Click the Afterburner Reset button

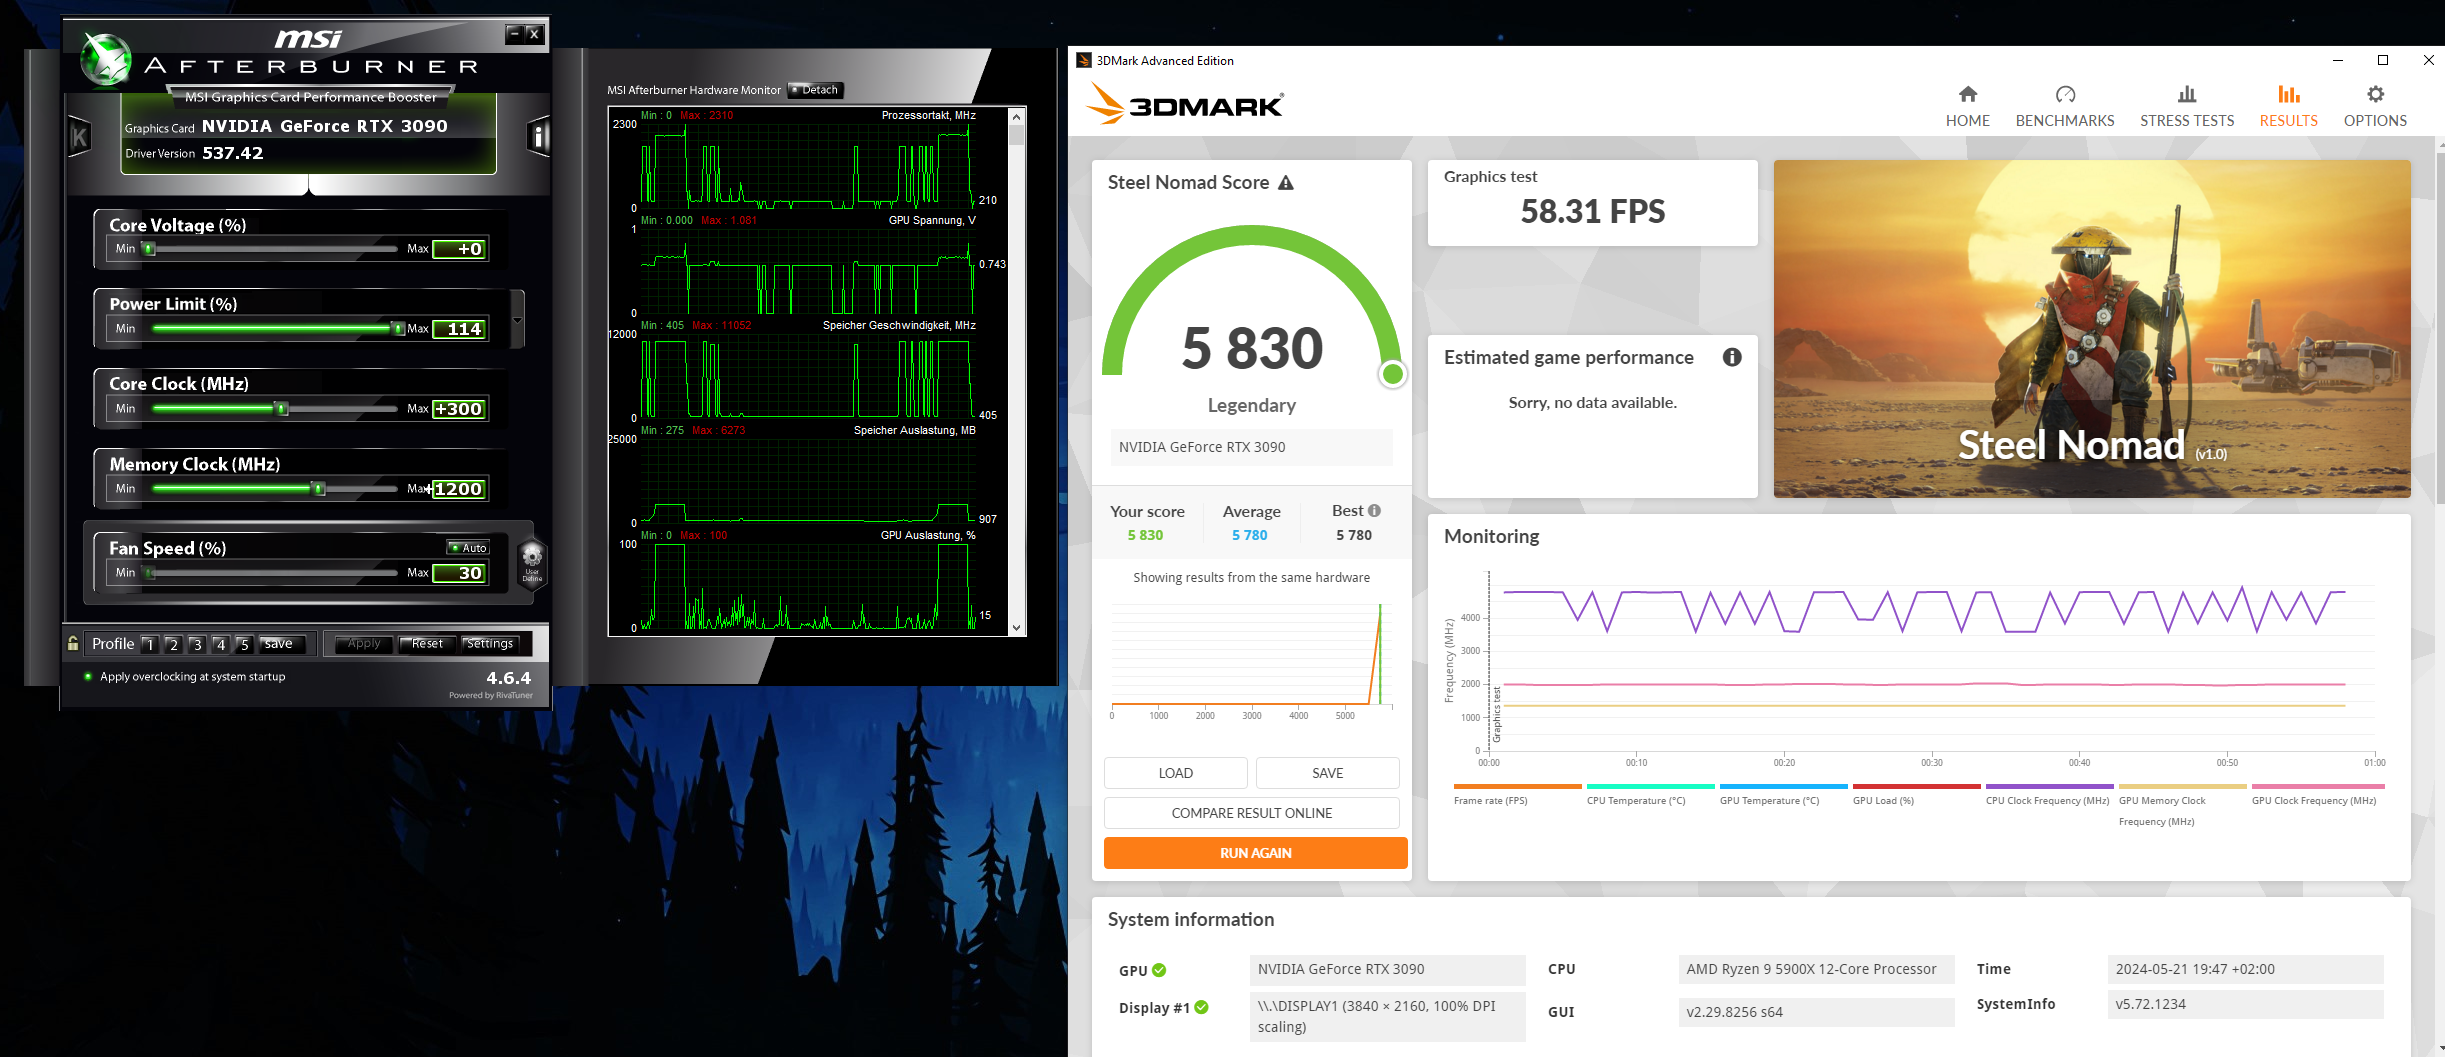427,644
